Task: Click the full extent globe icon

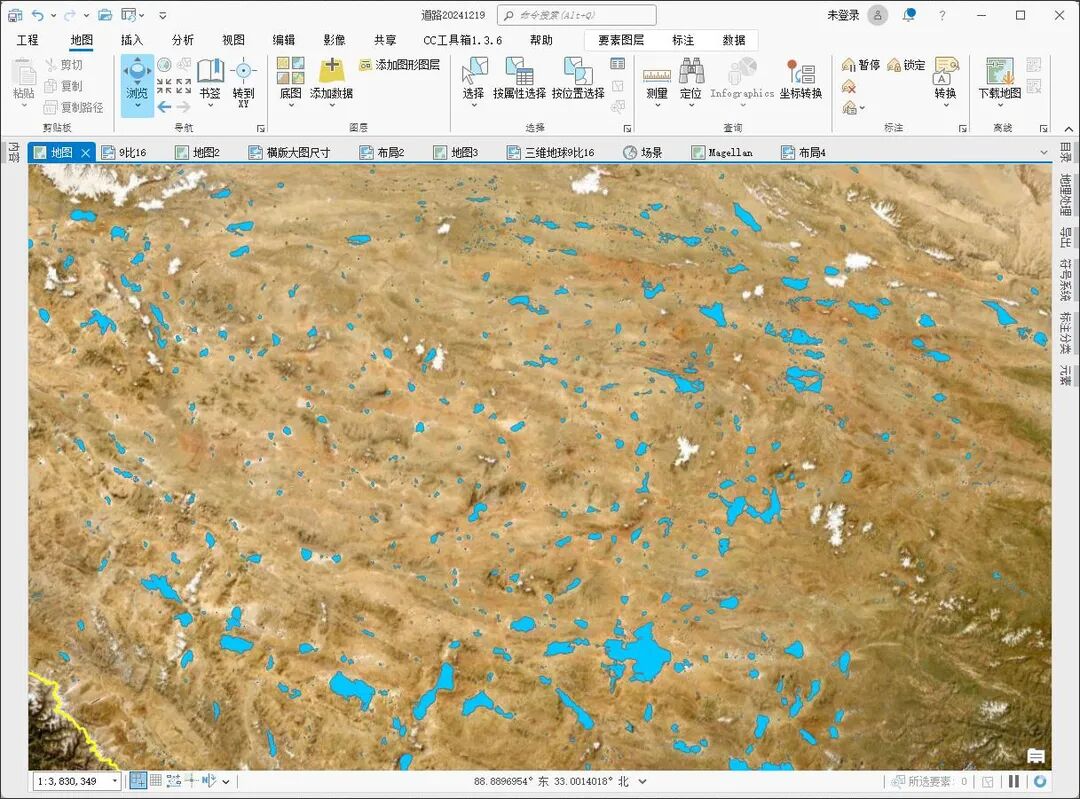Action: pos(164,65)
